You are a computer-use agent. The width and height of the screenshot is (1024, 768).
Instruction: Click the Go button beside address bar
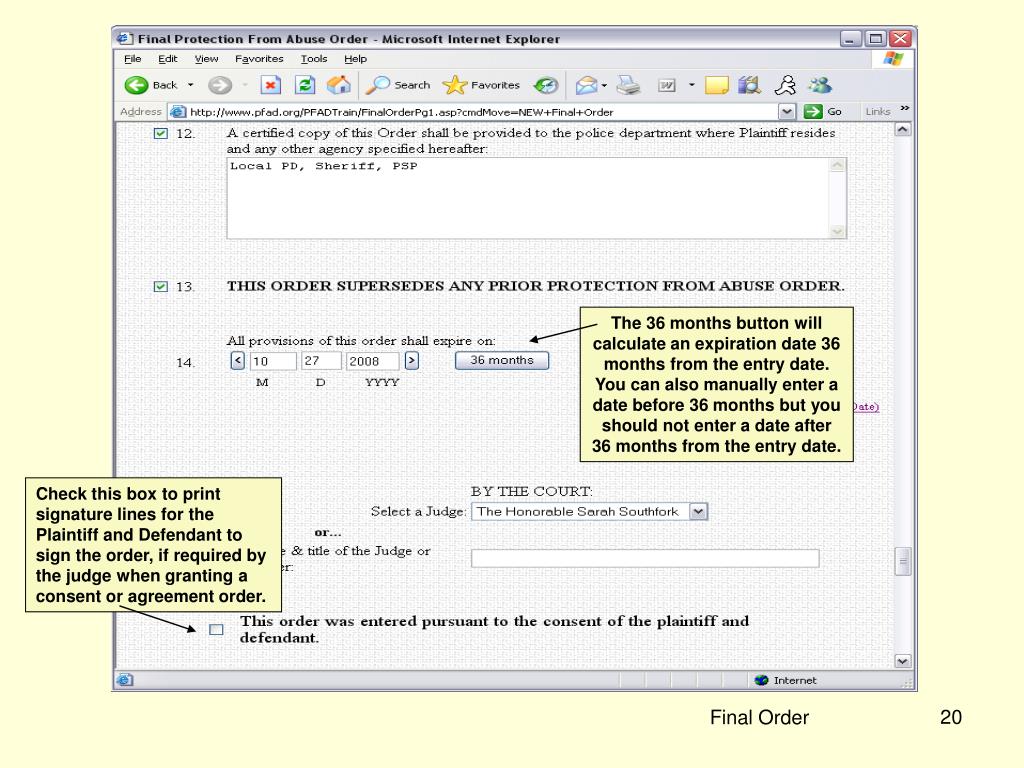coord(822,111)
